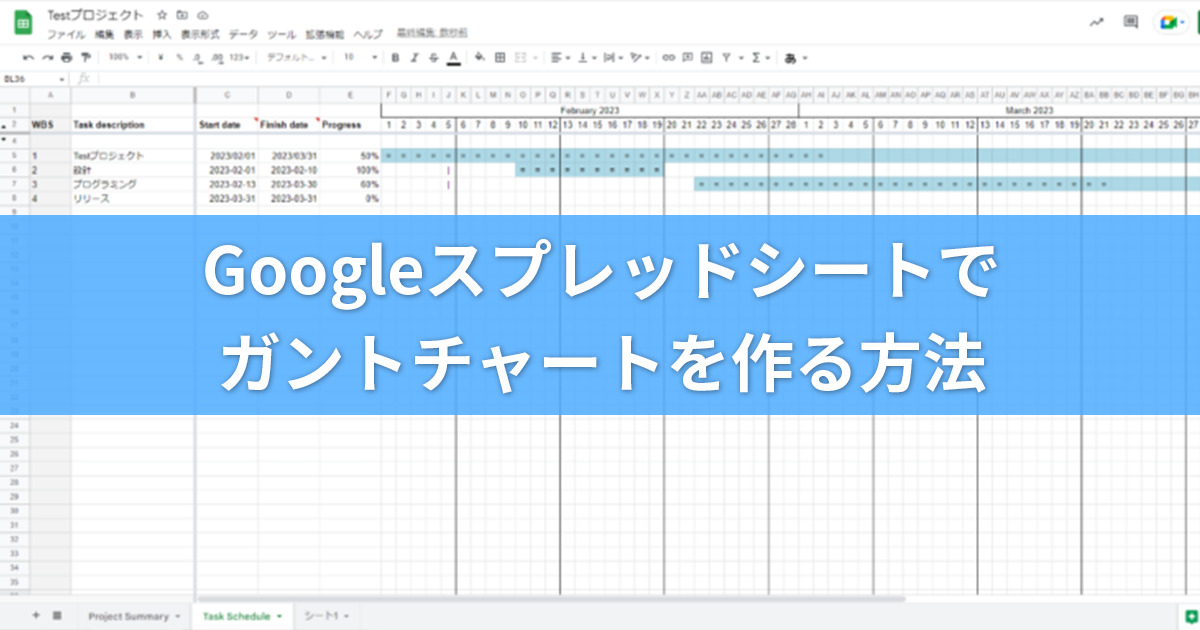Open the input tools あ button
Image resolution: width=1200 pixels, height=630 pixels.
790,57
